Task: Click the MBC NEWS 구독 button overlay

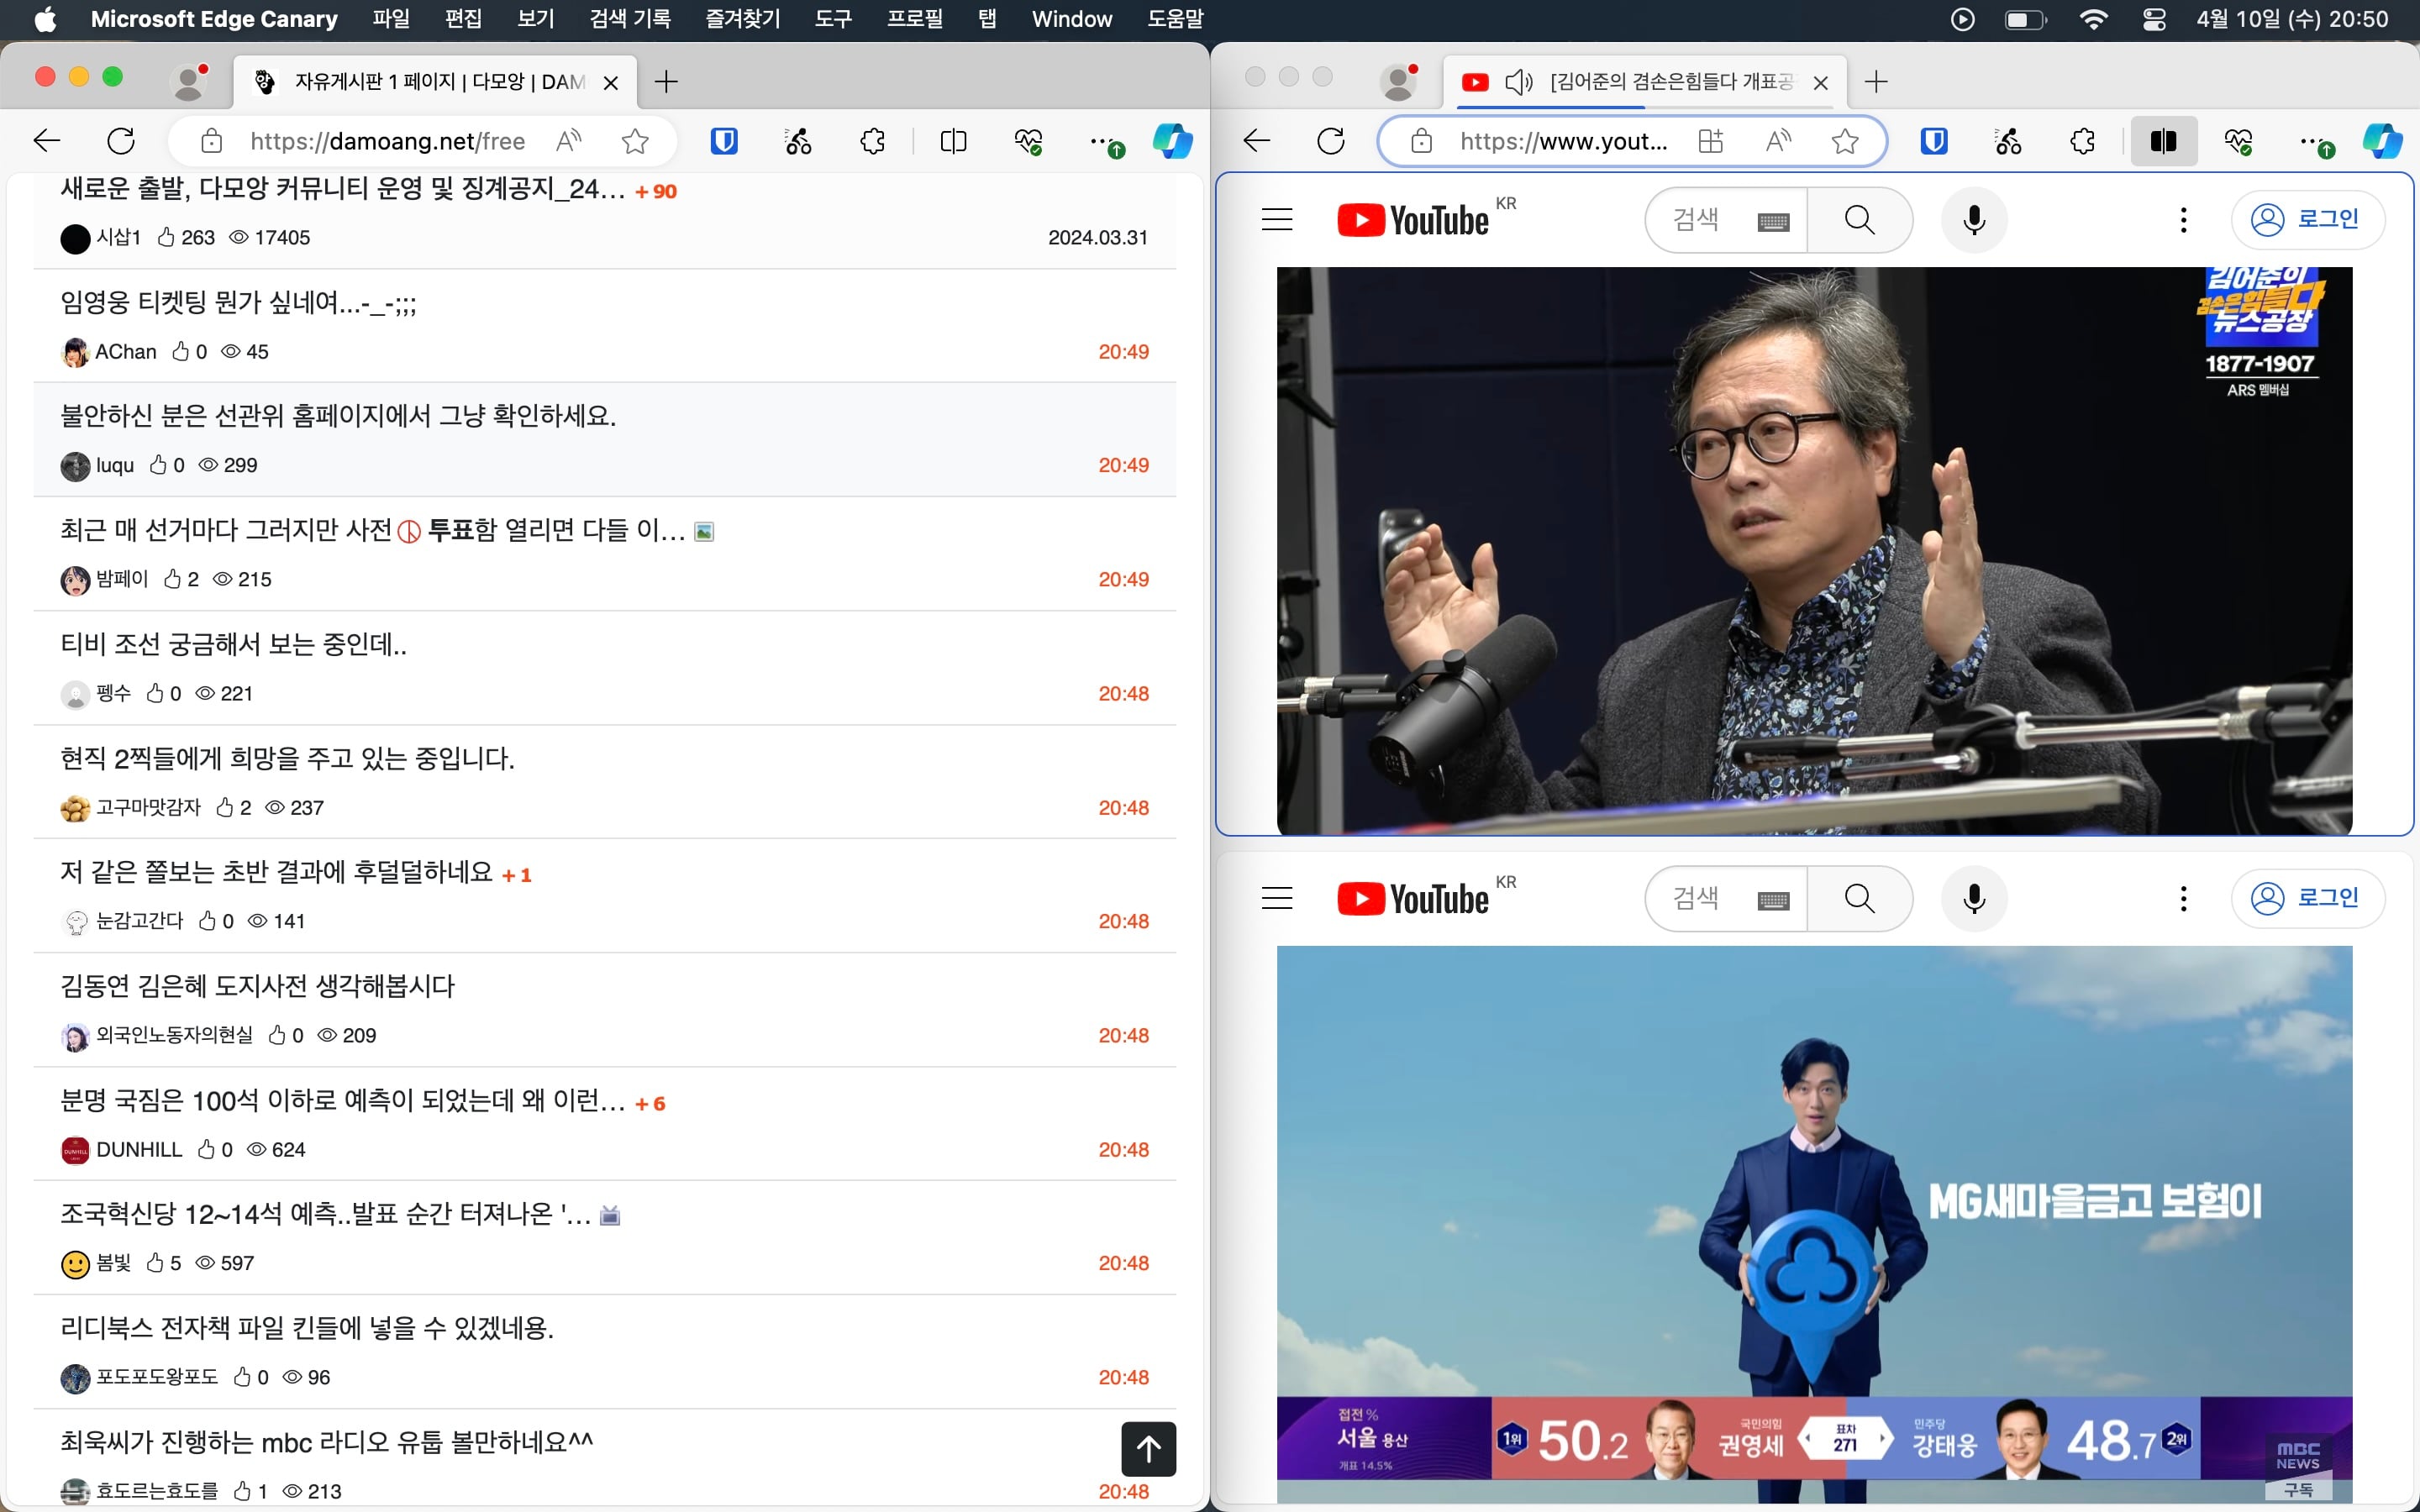Action: [x=2297, y=1489]
